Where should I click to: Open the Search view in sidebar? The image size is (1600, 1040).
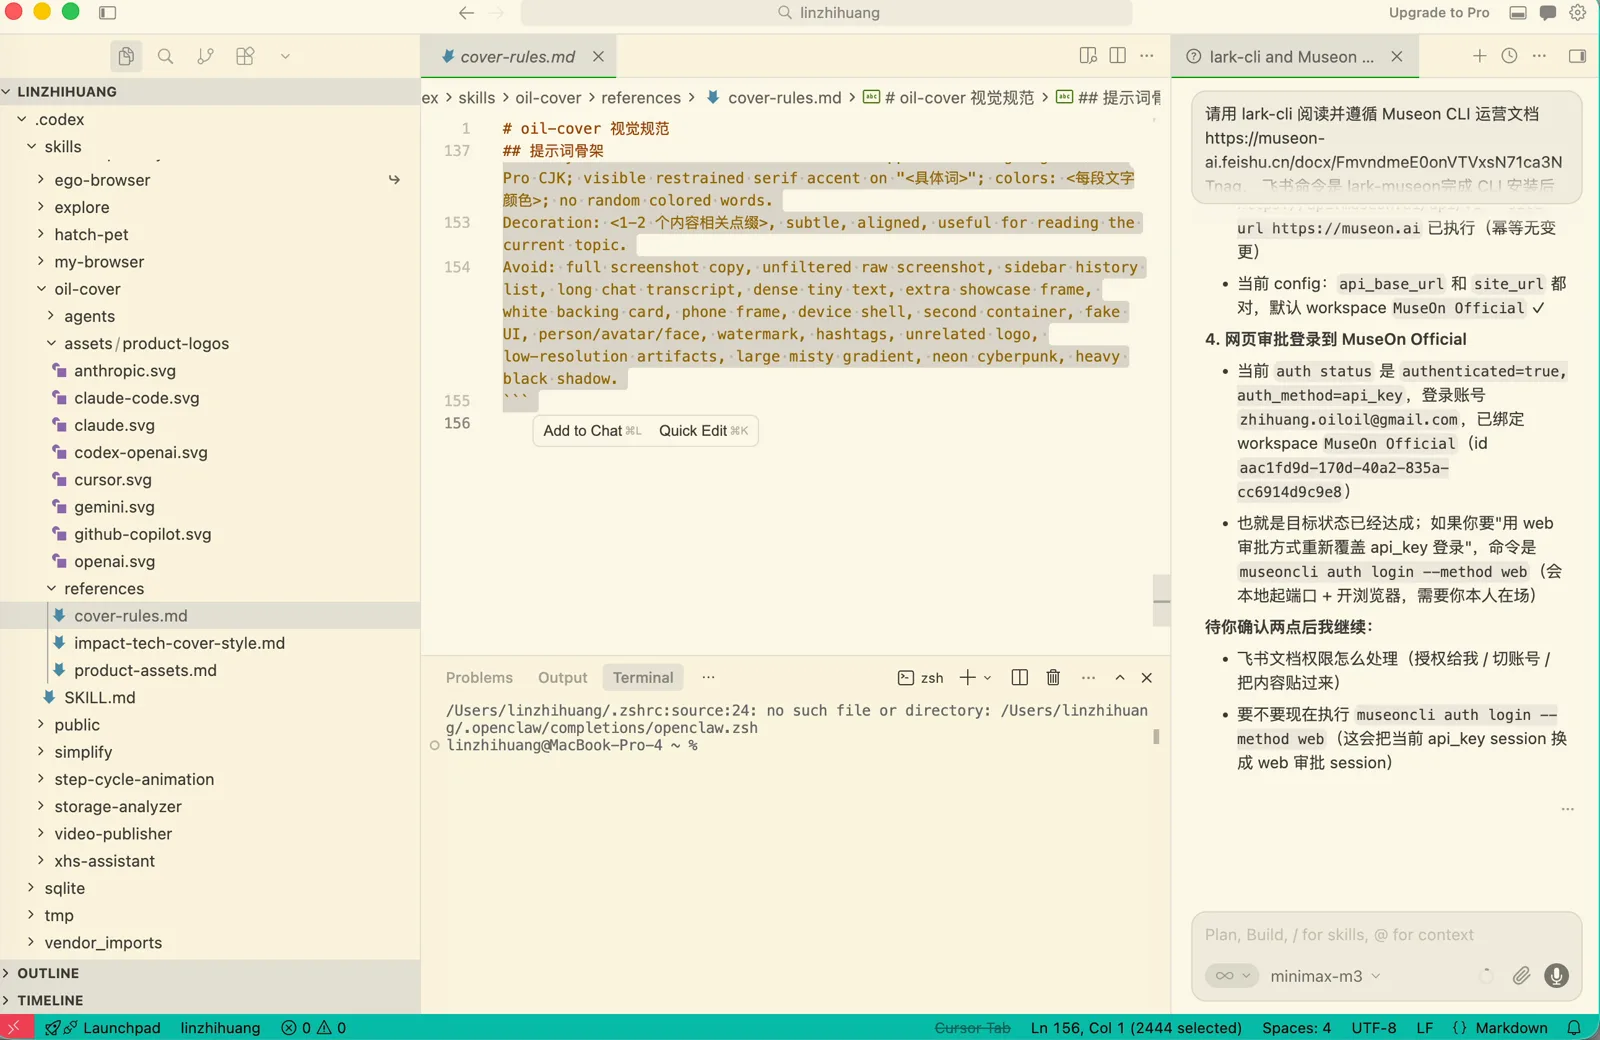click(166, 56)
